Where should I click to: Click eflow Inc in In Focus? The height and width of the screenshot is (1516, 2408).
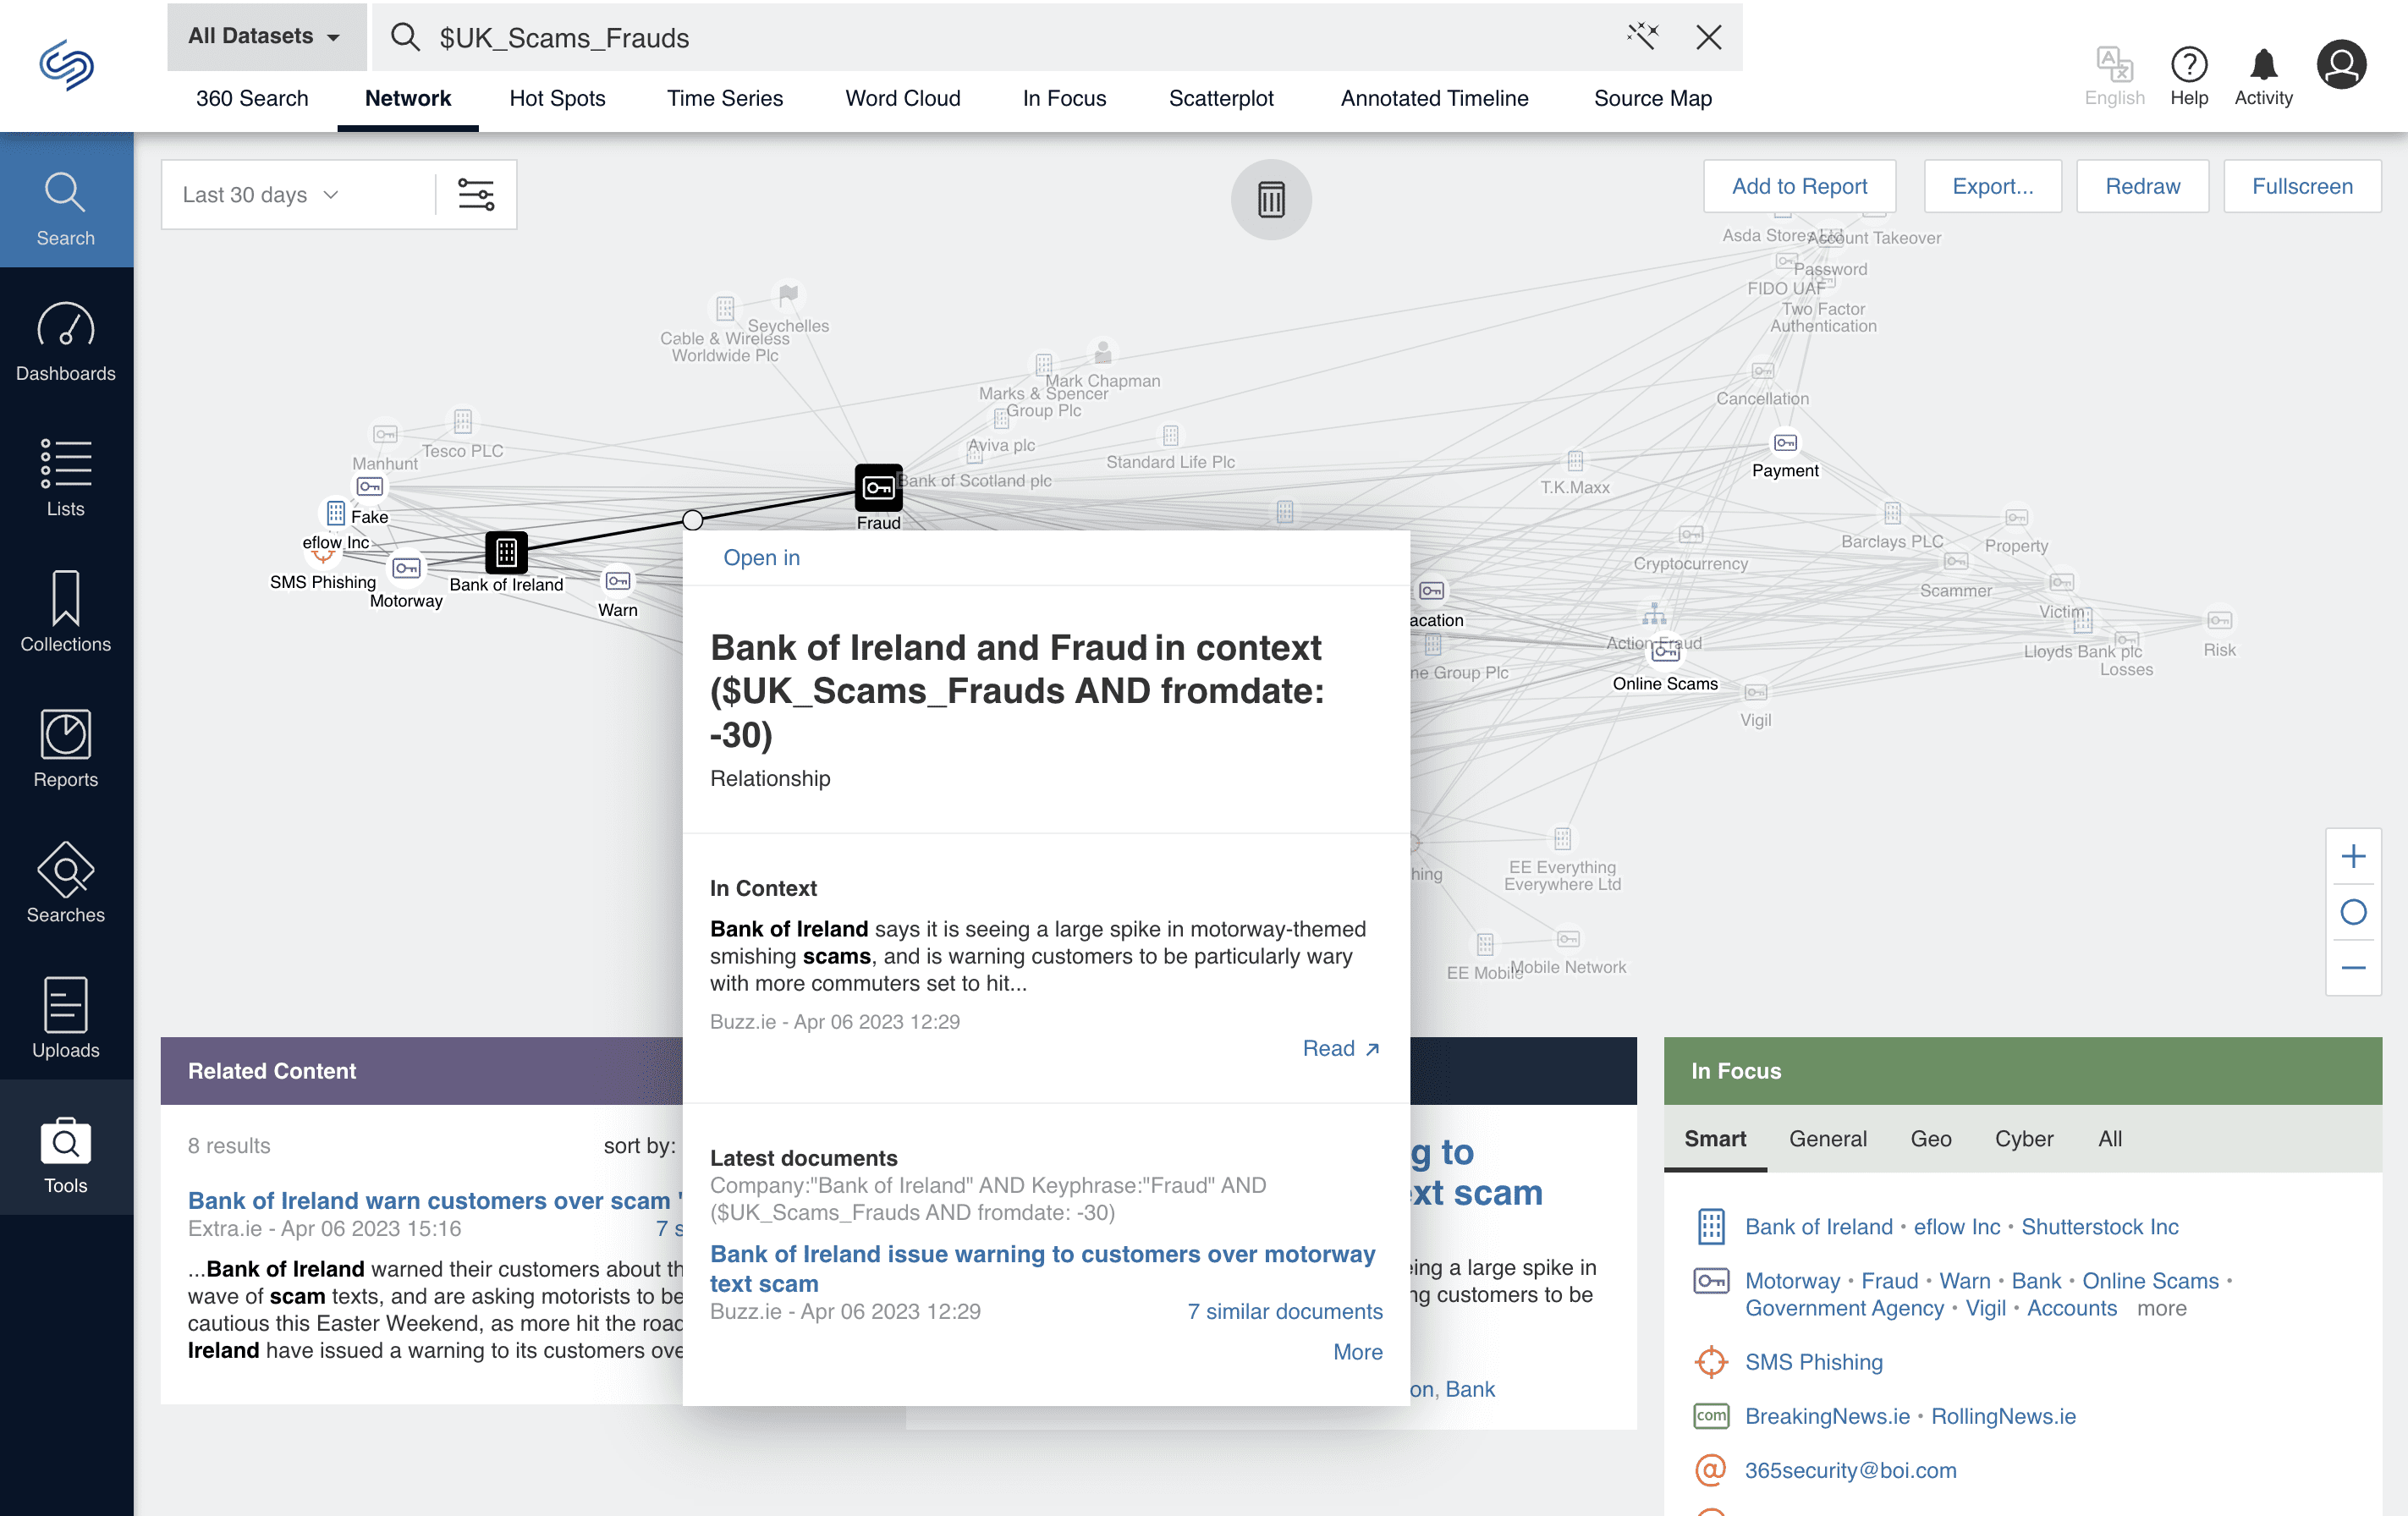click(x=1956, y=1227)
